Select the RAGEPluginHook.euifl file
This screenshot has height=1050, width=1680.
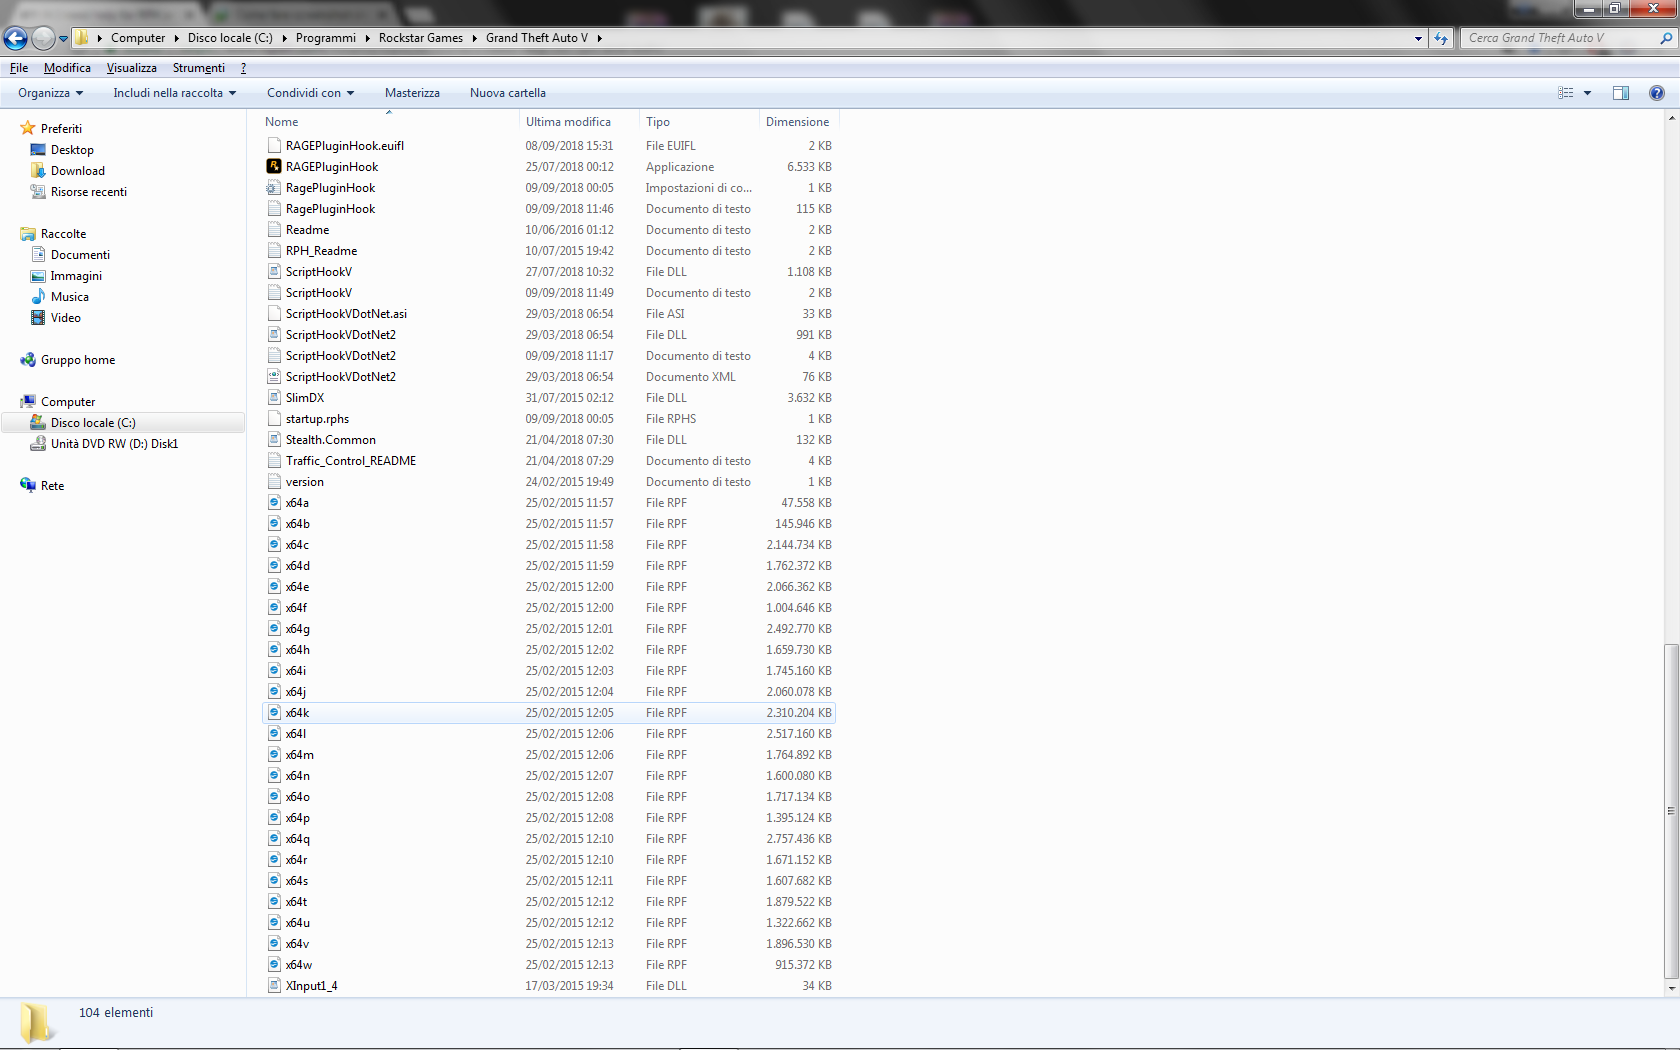pos(345,146)
